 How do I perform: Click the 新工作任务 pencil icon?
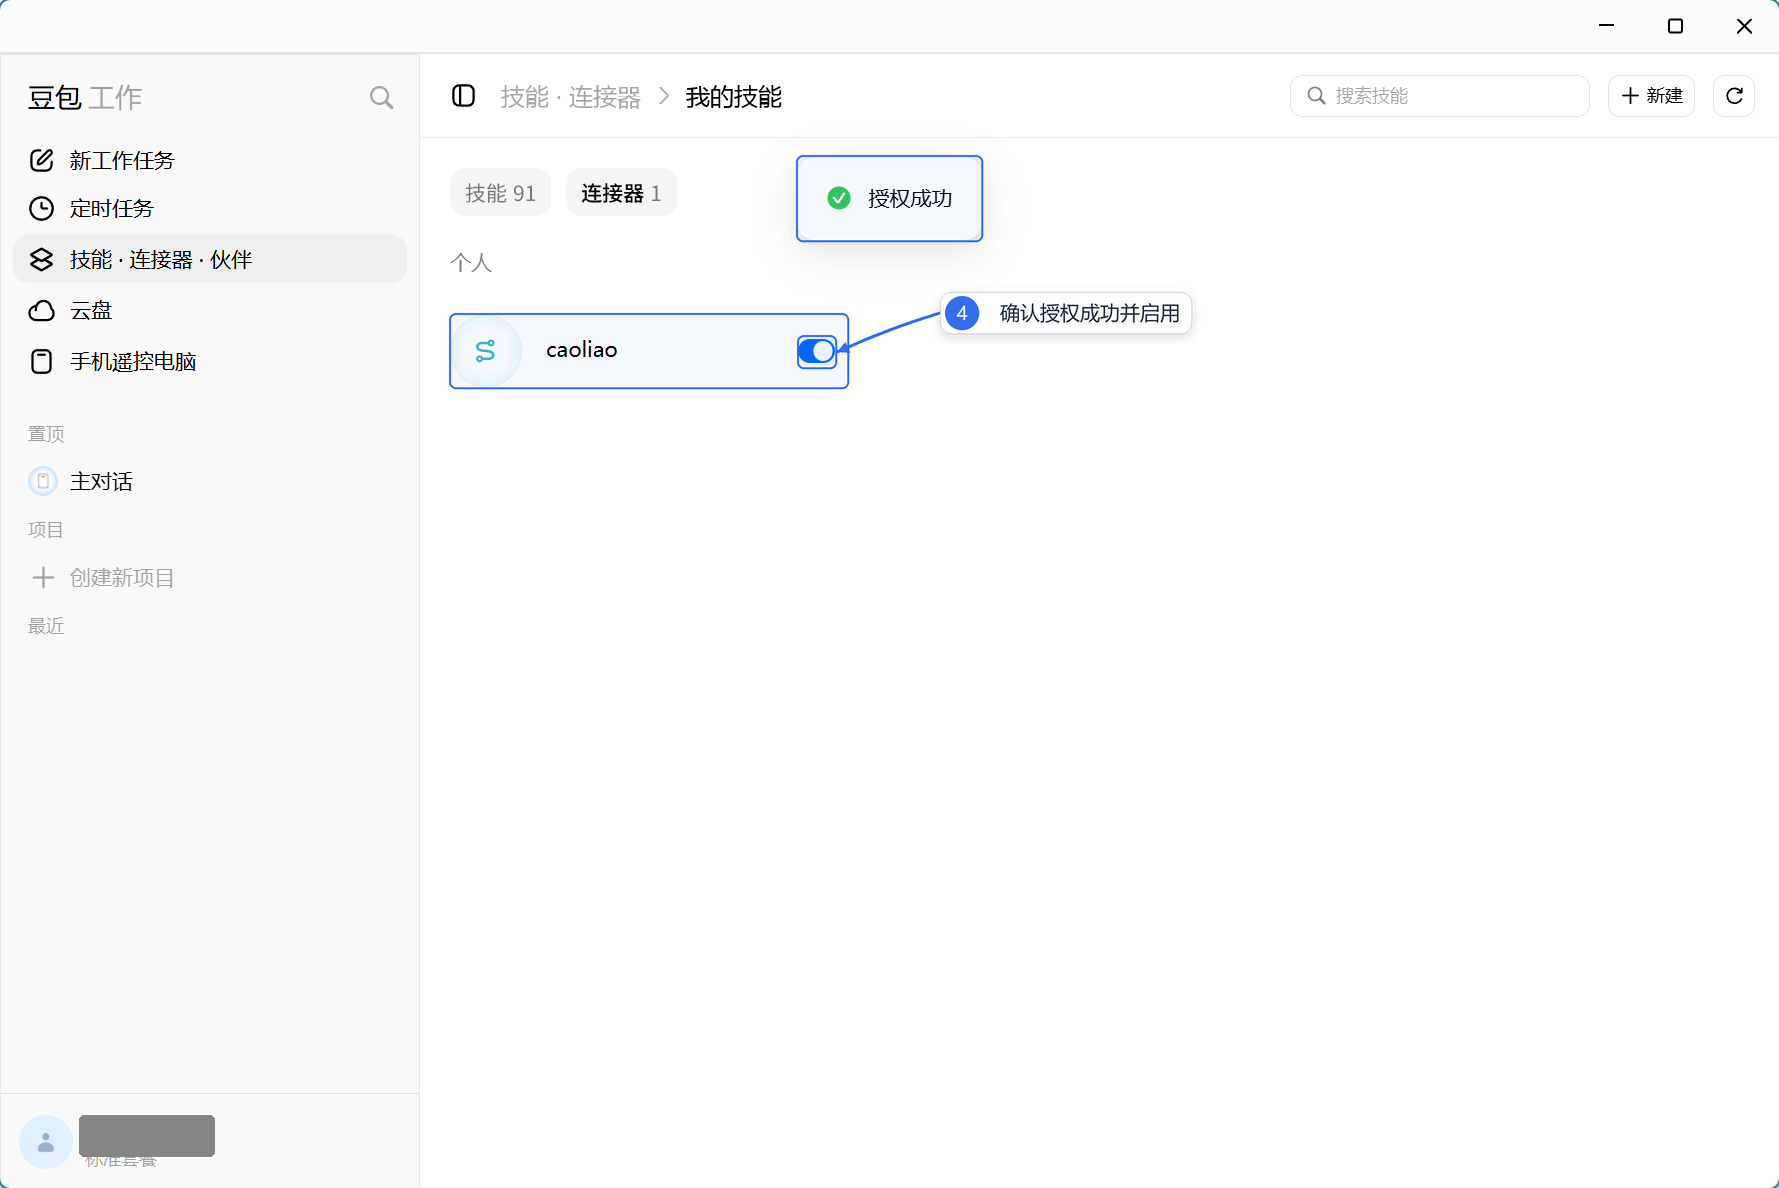tap(41, 160)
